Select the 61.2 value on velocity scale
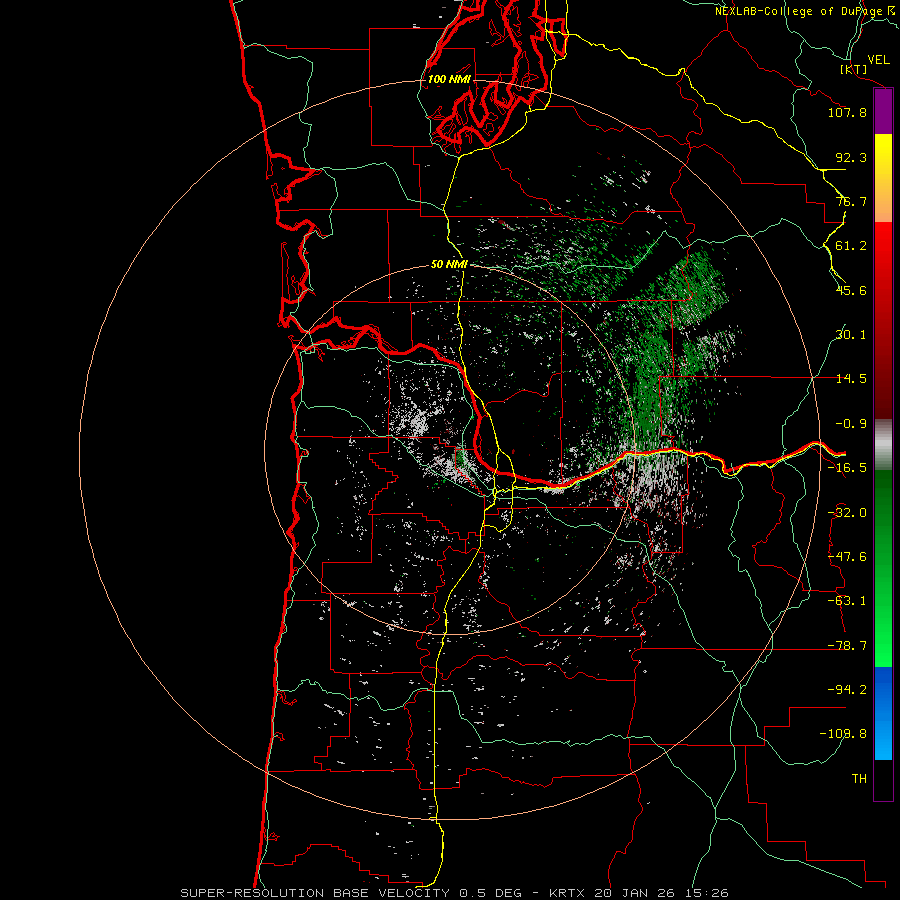Screen dimensions: 900x900 (851, 246)
